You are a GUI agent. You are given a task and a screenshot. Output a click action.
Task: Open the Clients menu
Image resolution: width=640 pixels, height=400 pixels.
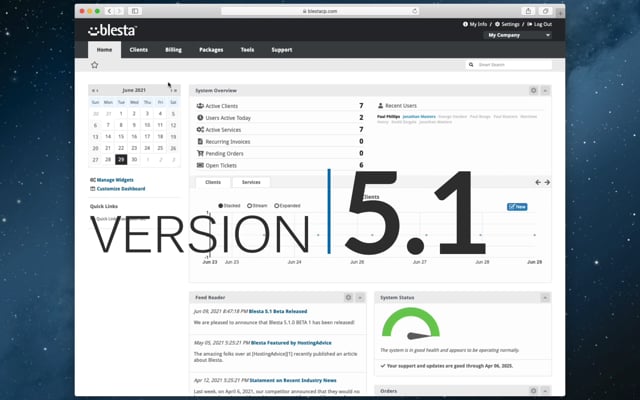pos(139,50)
